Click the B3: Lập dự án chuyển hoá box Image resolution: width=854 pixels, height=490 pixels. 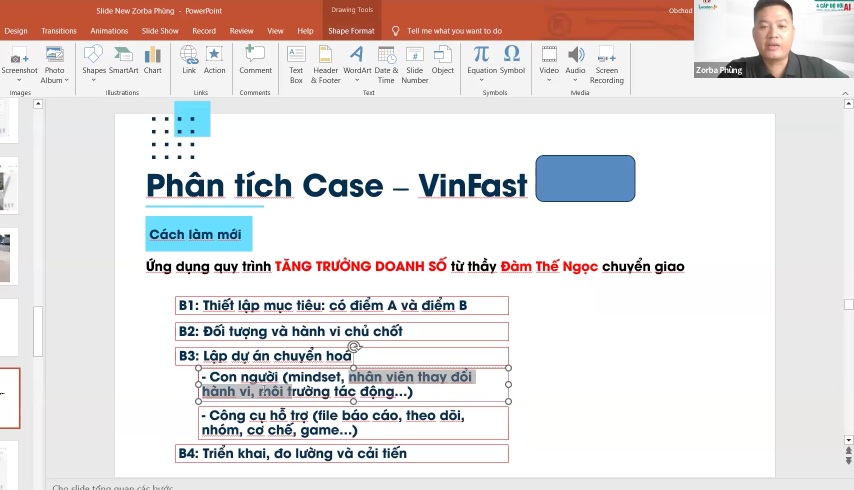[x=342, y=356]
